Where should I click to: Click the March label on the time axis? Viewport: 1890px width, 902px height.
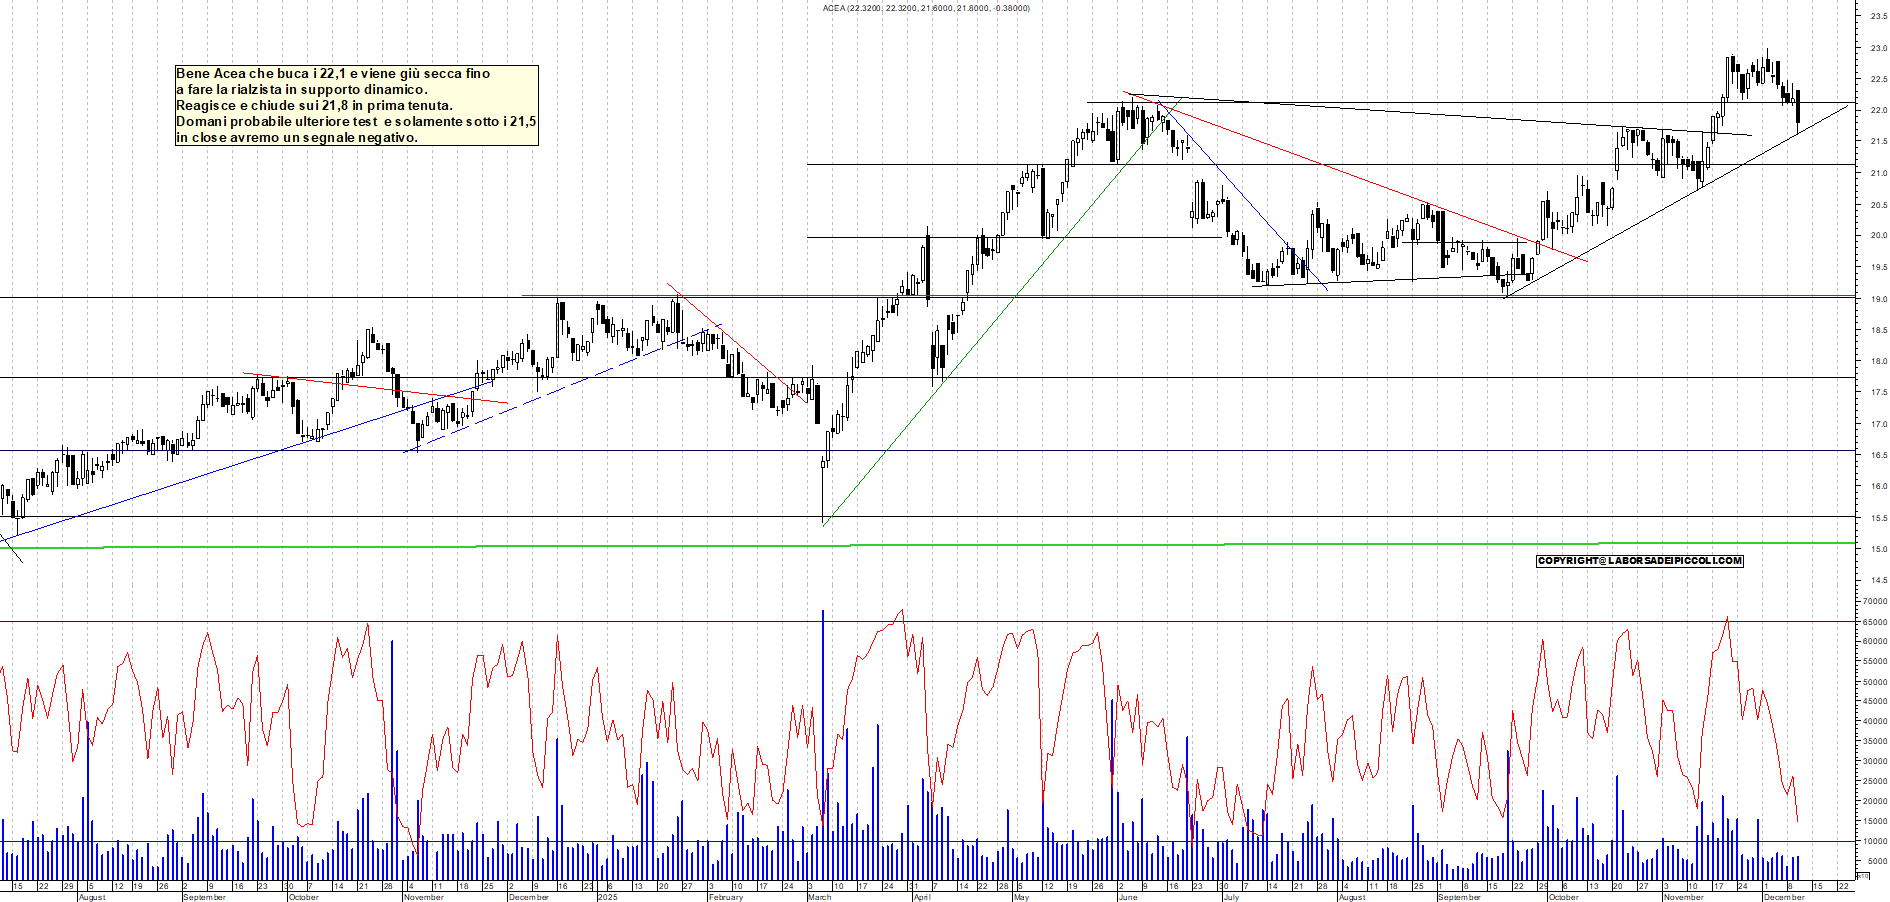819,897
